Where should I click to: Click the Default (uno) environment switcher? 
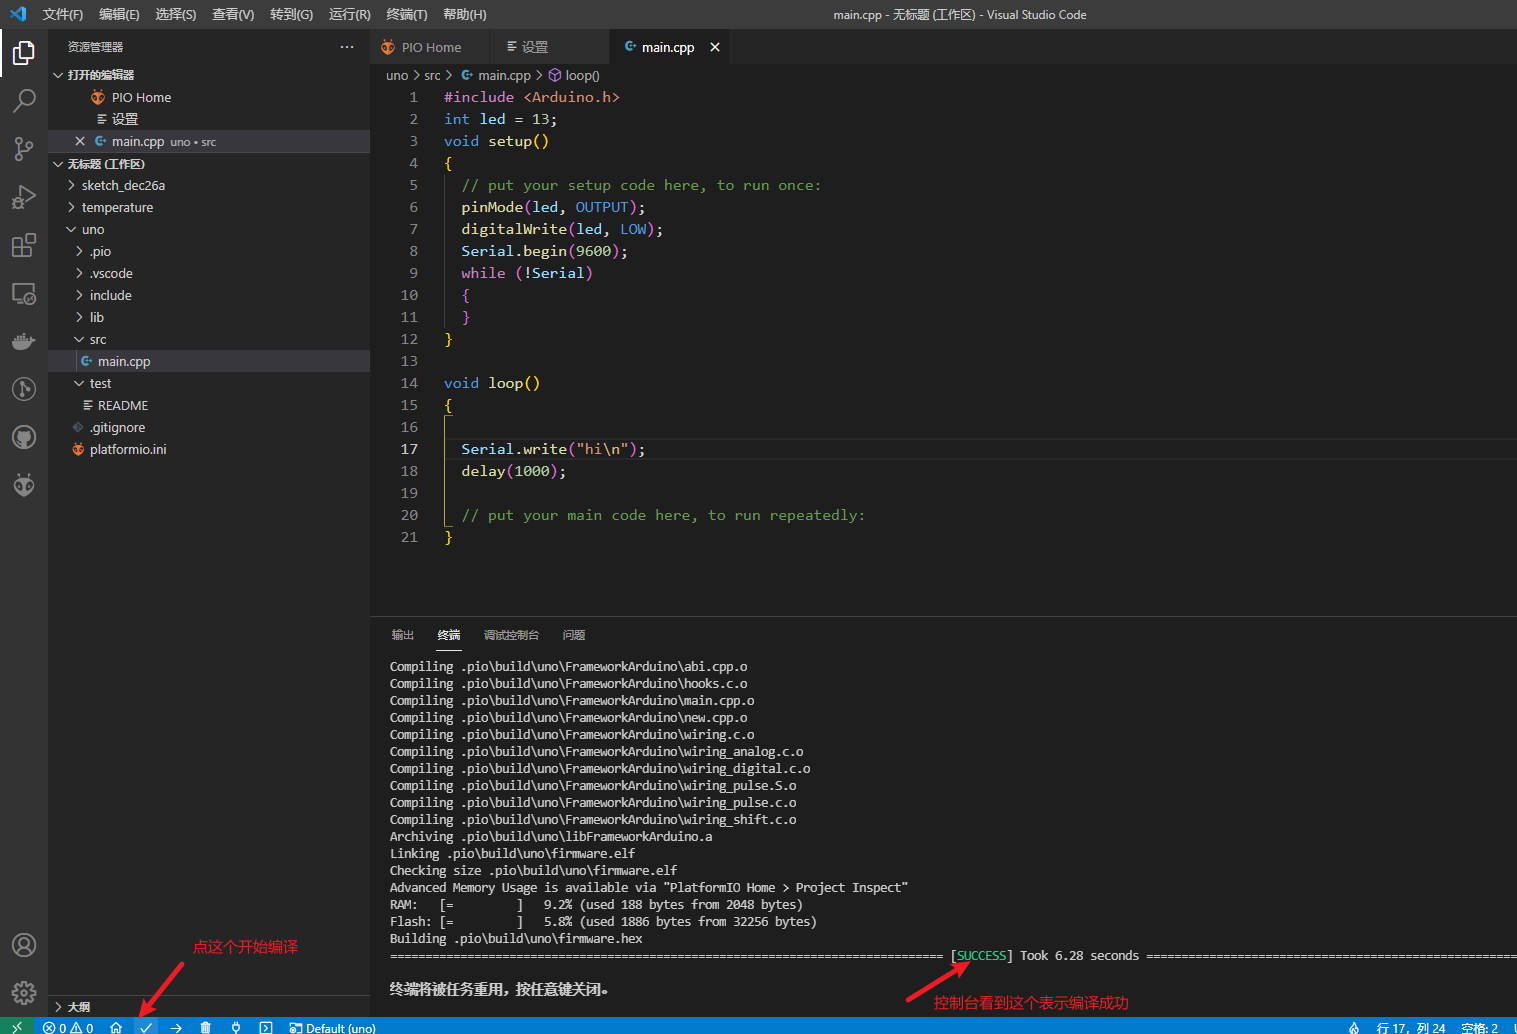[x=332, y=1027]
